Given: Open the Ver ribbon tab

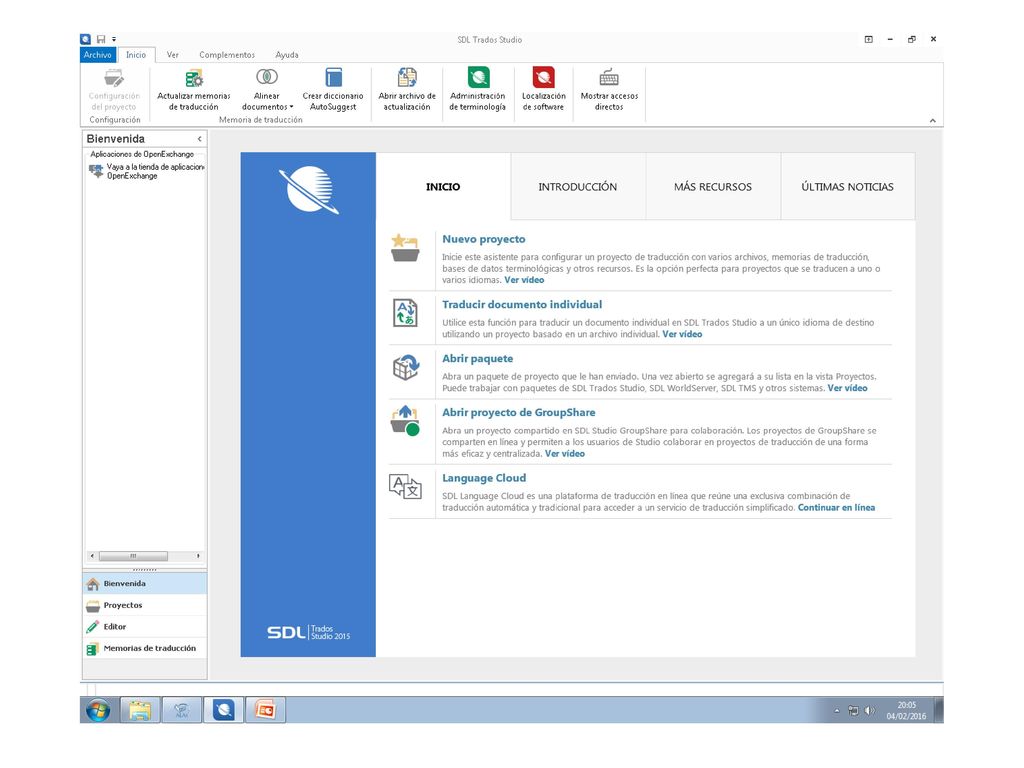Looking at the screenshot, I should [172, 55].
